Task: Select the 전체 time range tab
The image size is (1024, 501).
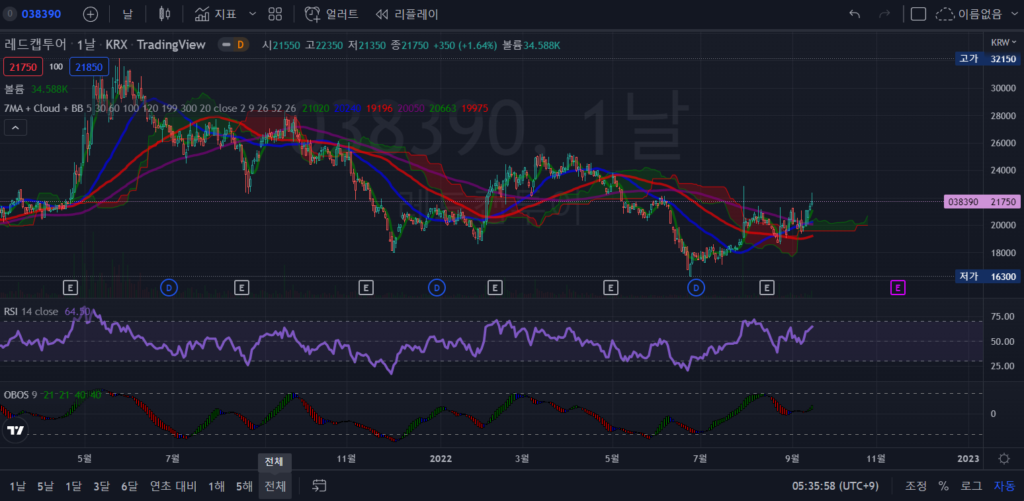Action: [274, 485]
